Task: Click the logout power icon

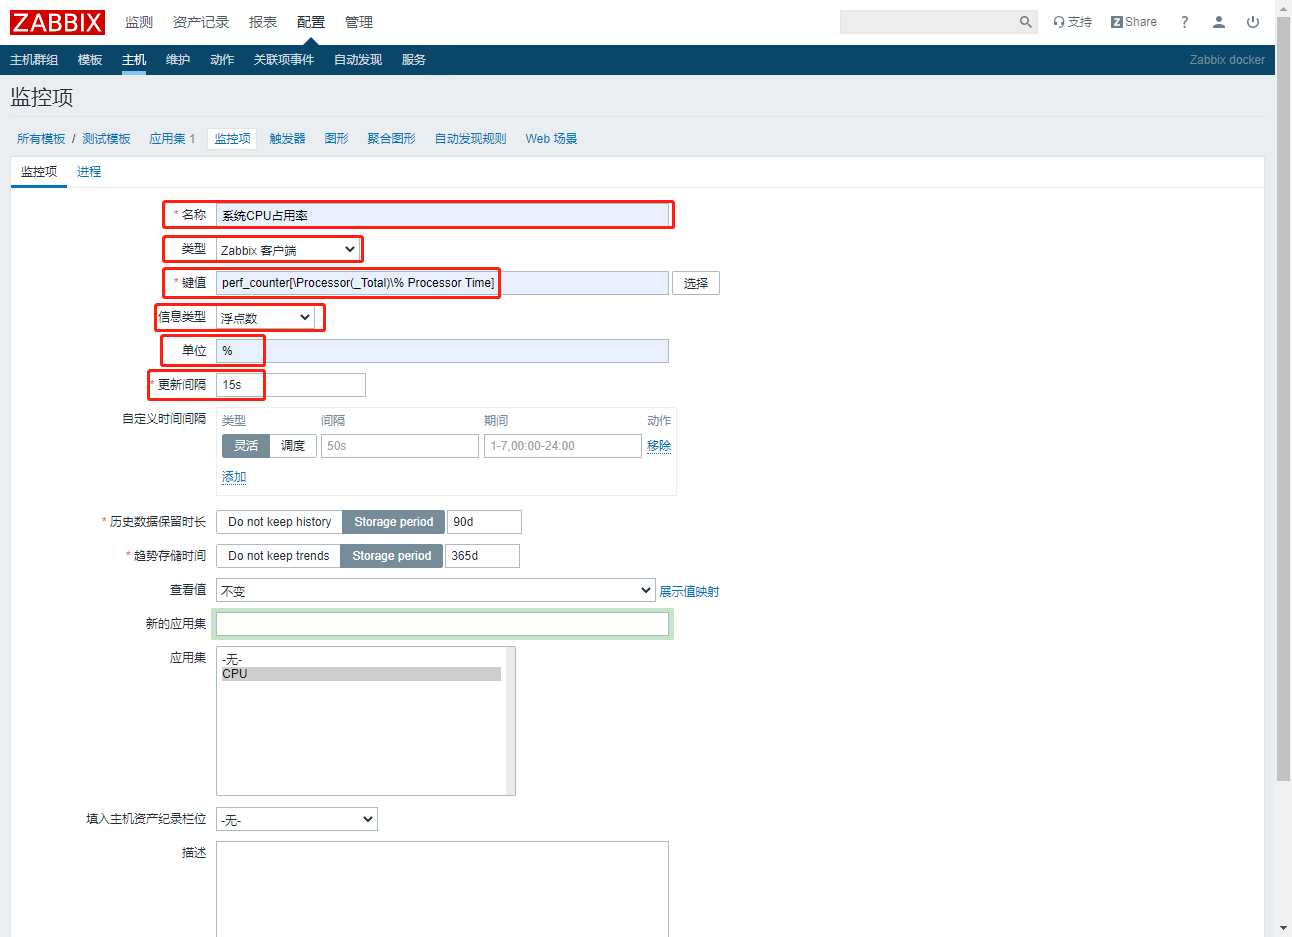Action: [1253, 22]
